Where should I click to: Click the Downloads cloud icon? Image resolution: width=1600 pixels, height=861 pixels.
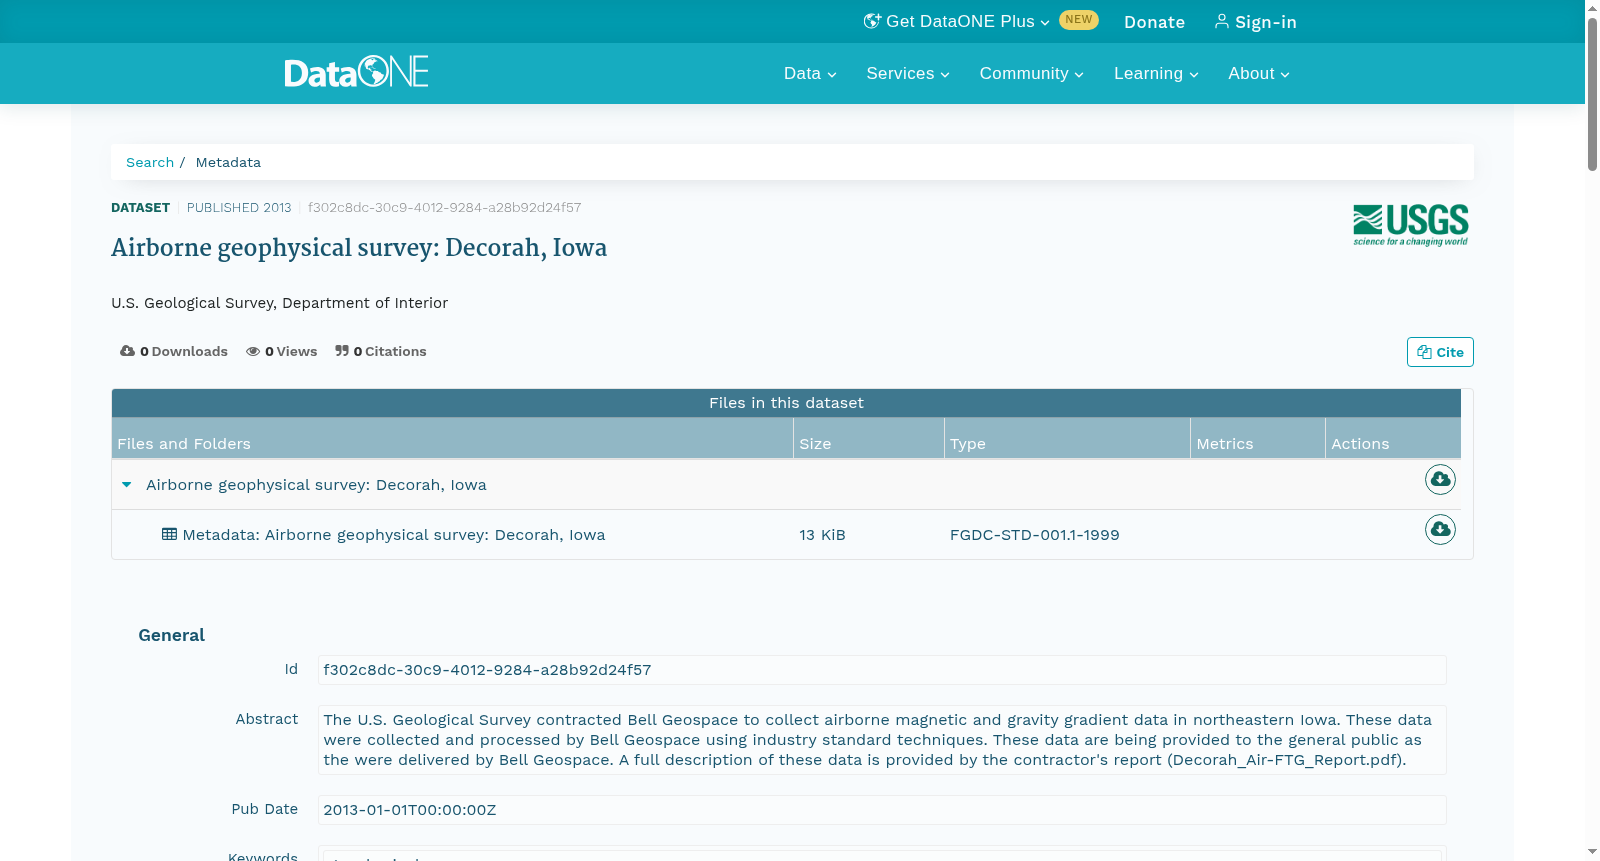pyautogui.click(x=127, y=351)
